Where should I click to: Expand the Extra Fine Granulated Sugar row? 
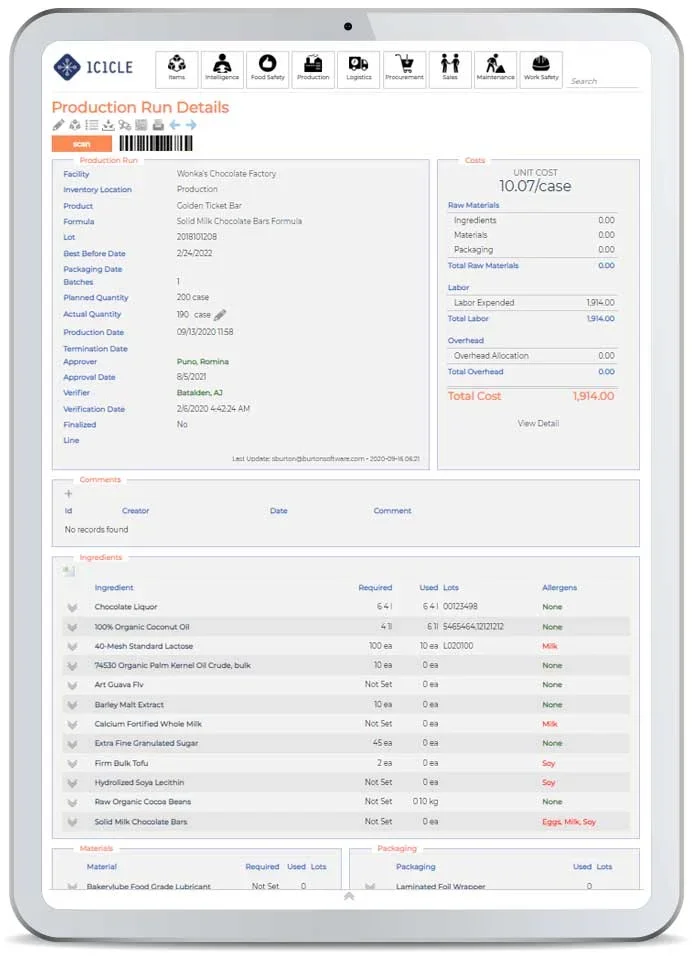[x=72, y=744]
